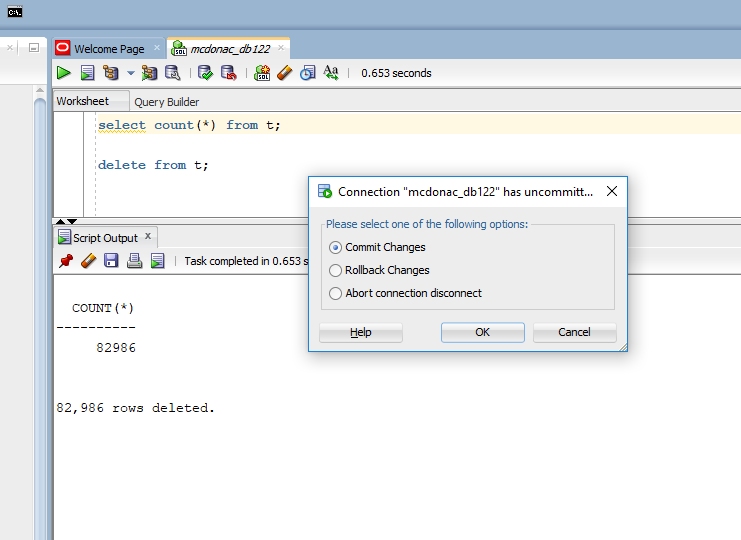Image resolution: width=741 pixels, height=540 pixels.
Task: Click the green Run Statement icon
Action: [63, 73]
